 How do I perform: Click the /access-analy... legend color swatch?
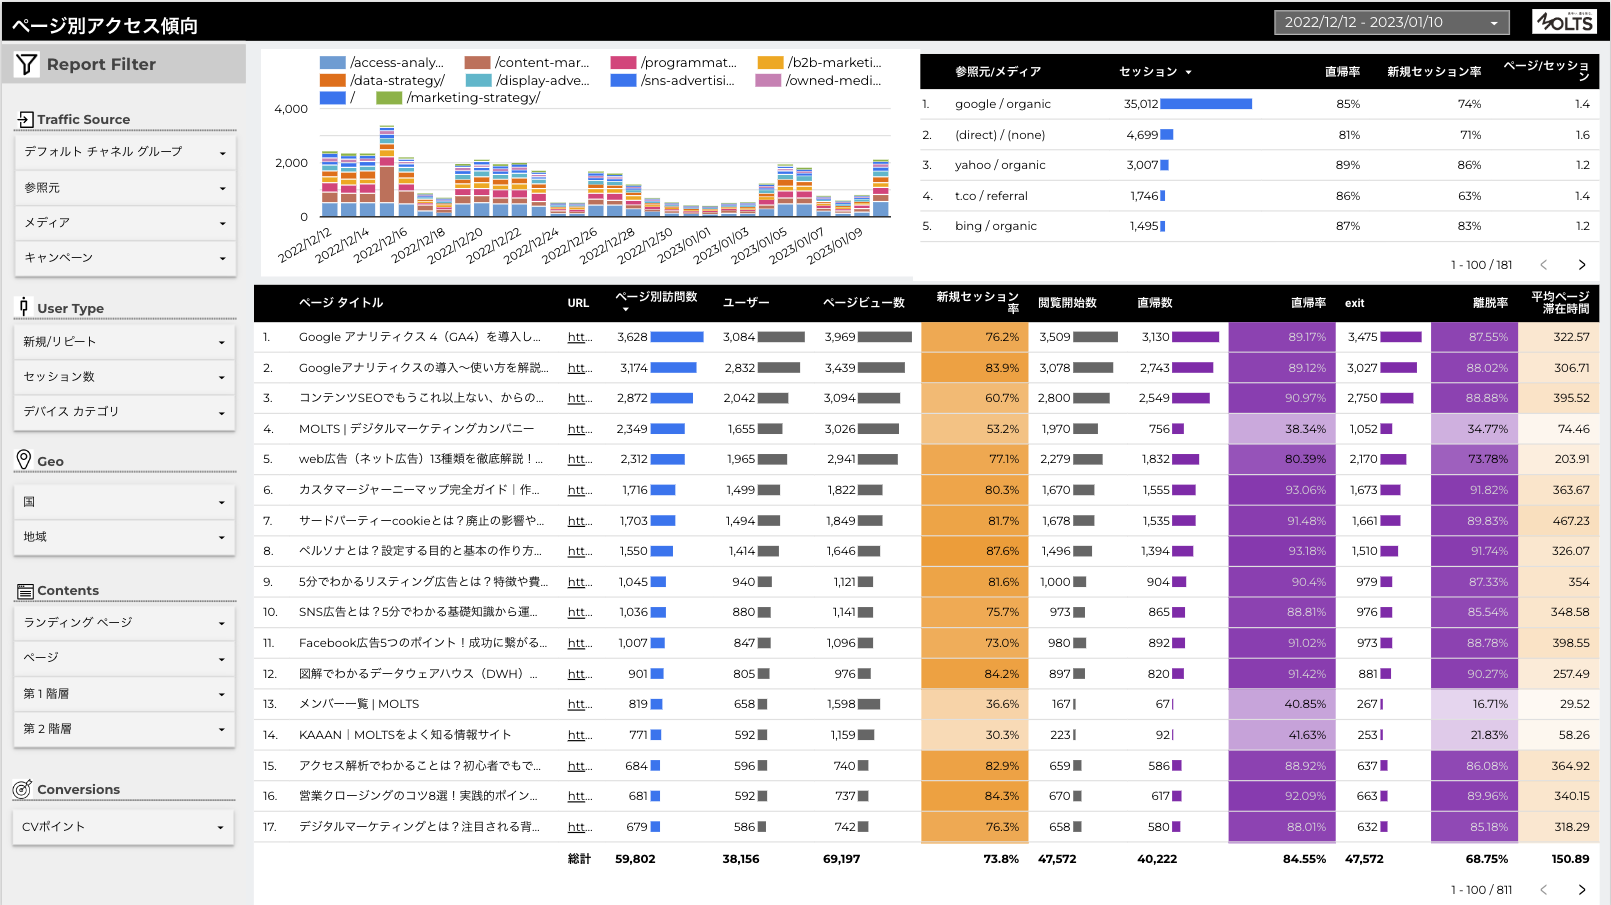tap(333, 62)
